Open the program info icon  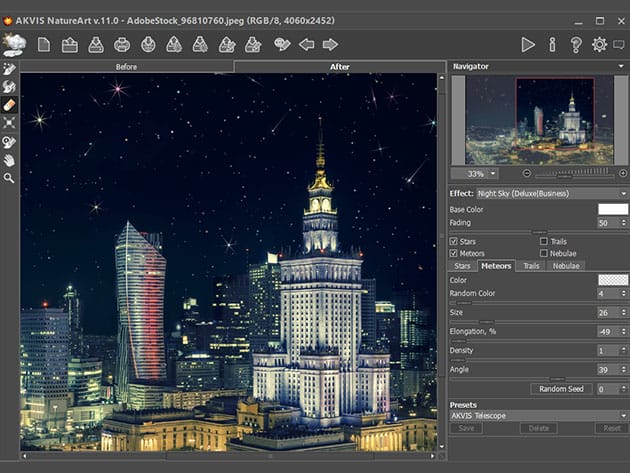click(552, 44)
